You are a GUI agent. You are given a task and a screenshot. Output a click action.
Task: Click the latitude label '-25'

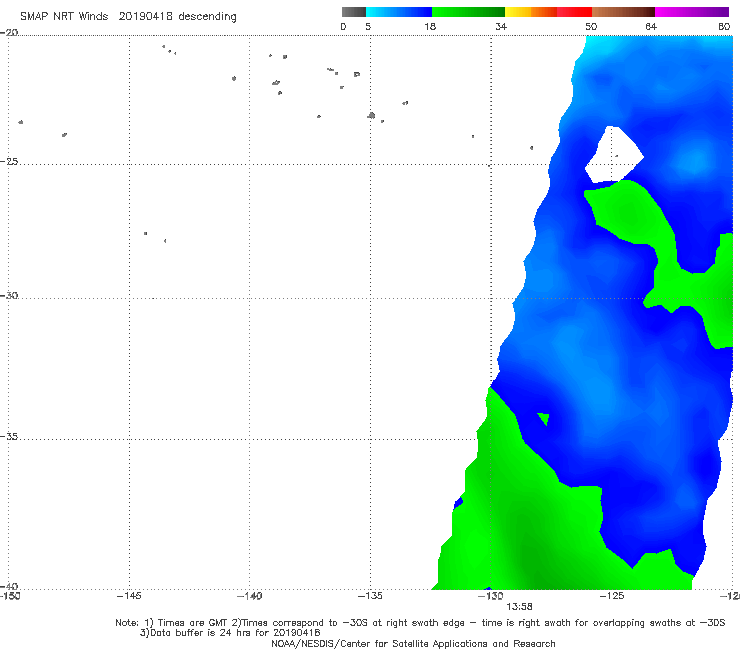[x=9, y=161]
